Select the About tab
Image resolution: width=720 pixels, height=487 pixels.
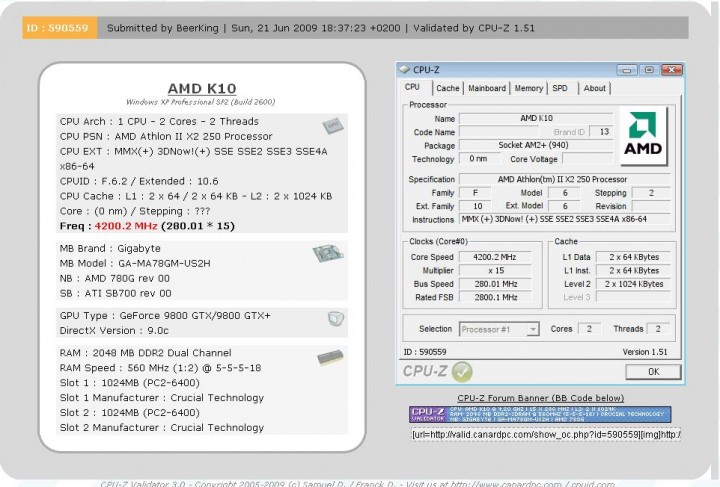[x=595, y=88]
